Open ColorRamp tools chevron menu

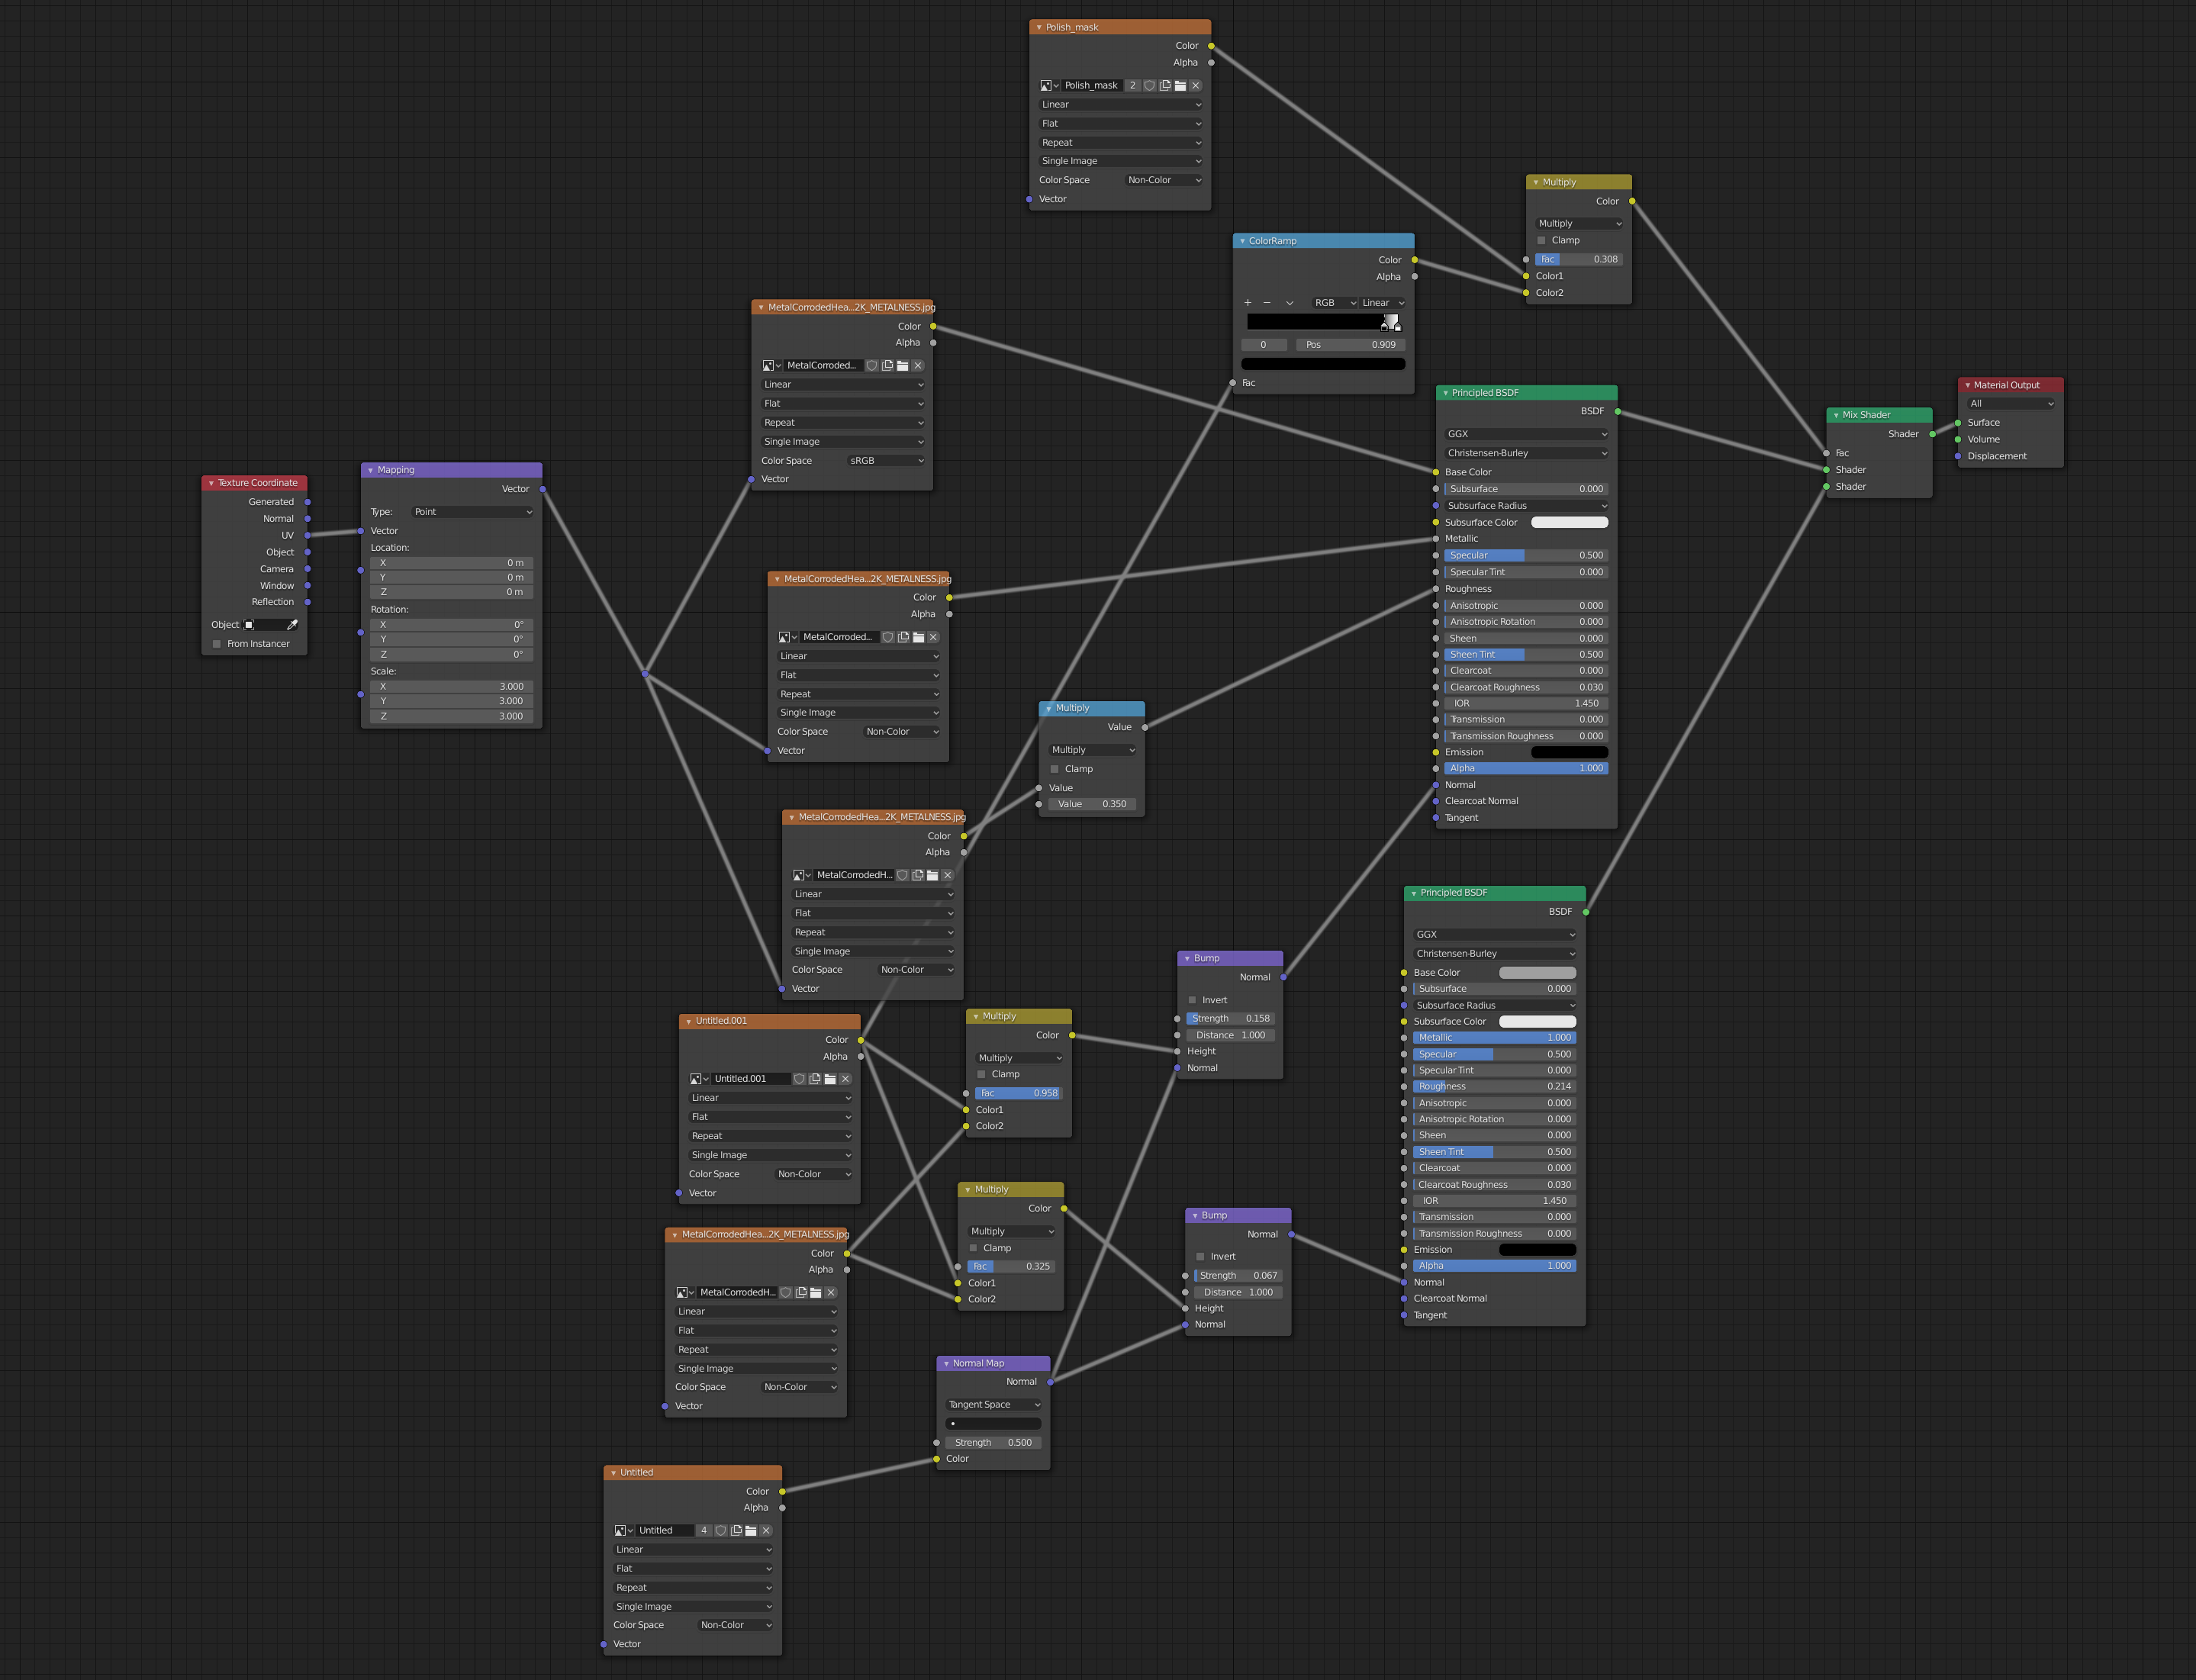pos(1289,303)
